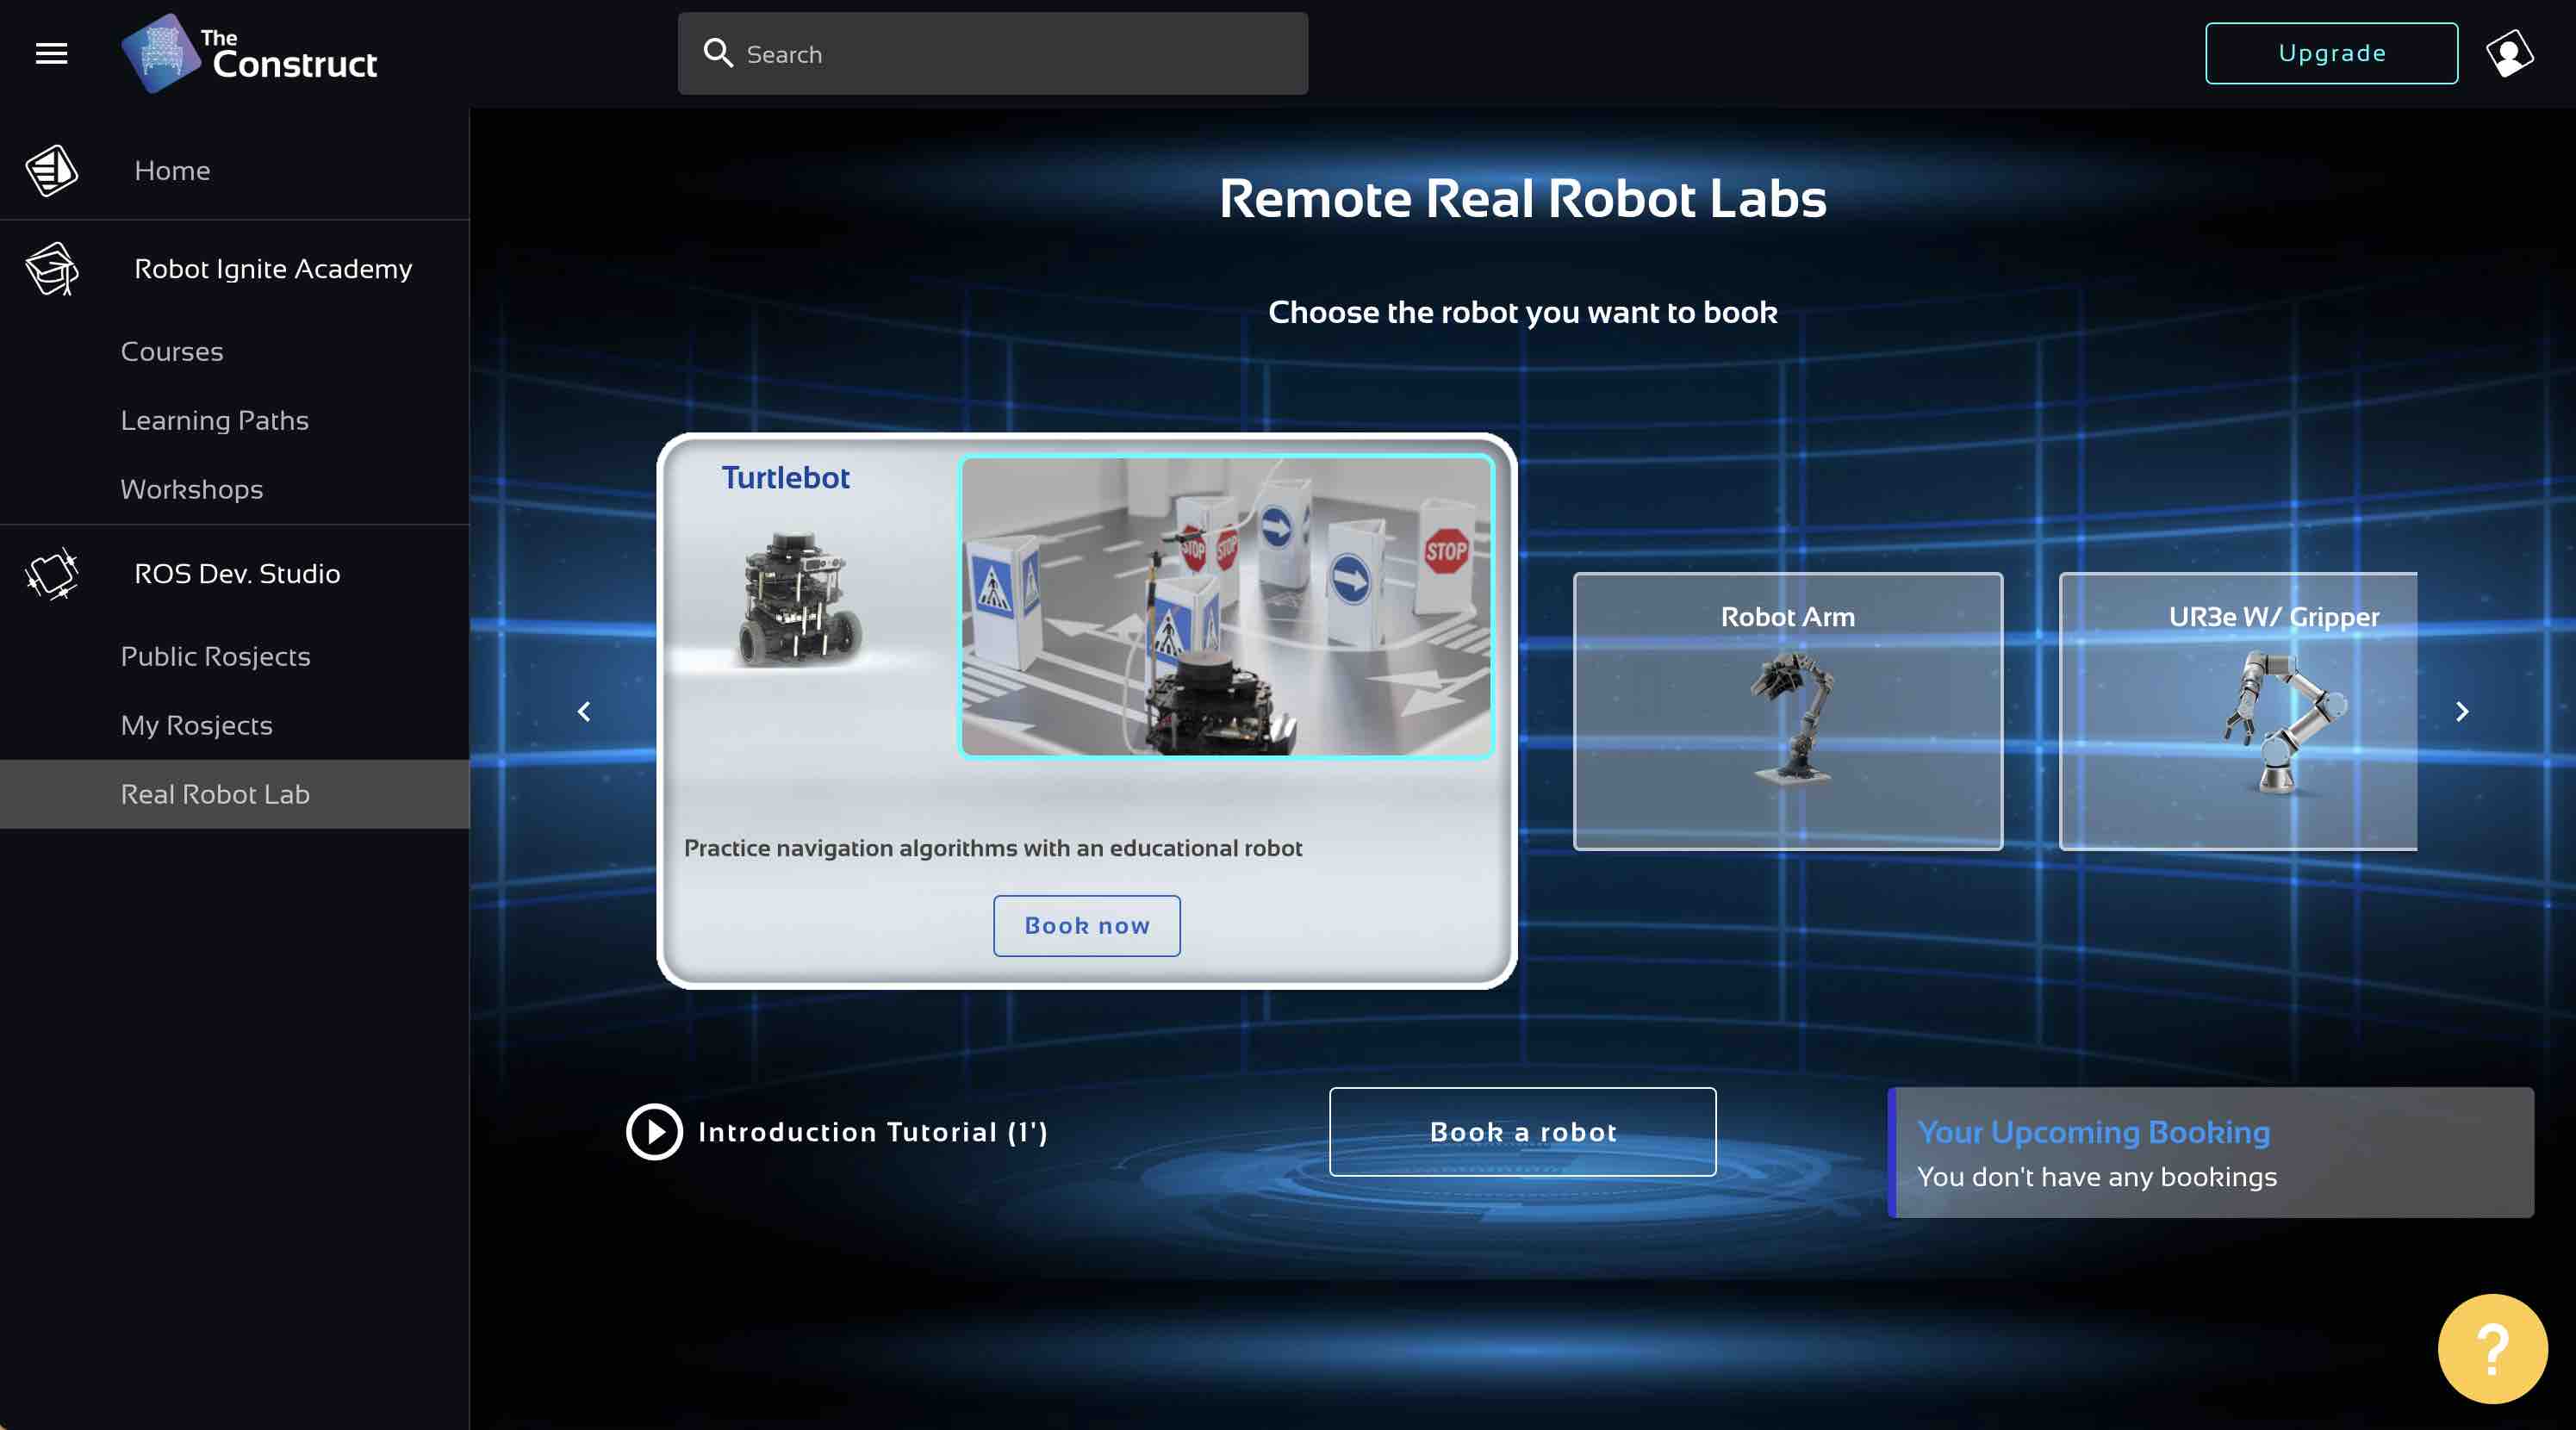Screen dimensions: 2576x1430
Task: Open the user profile avatar icon
Action: coord(2509,54)
